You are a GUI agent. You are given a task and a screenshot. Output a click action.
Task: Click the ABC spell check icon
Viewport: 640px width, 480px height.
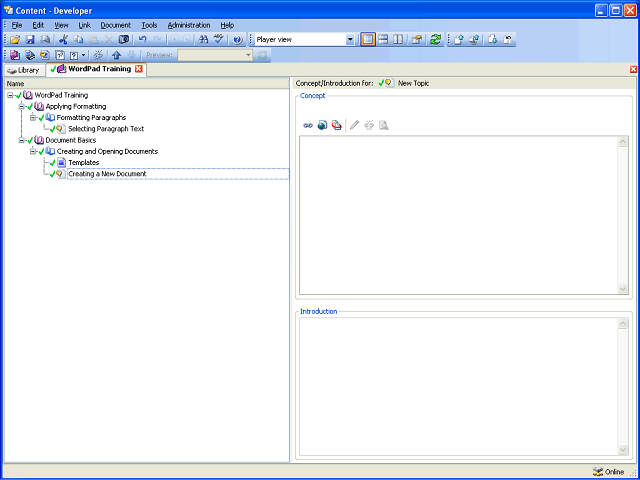[219, 40]
